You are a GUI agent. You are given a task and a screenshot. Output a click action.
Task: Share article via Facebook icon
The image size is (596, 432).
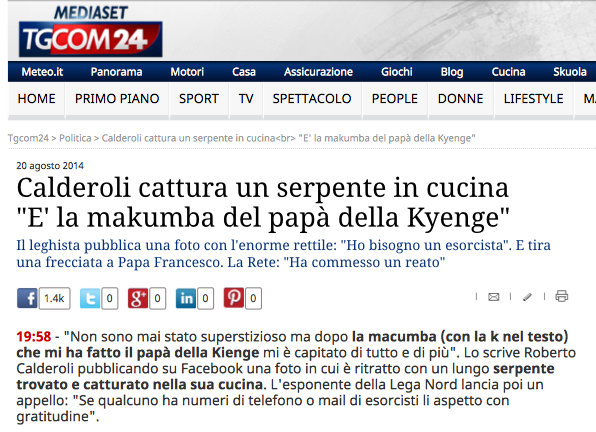(x=27, y=298)
